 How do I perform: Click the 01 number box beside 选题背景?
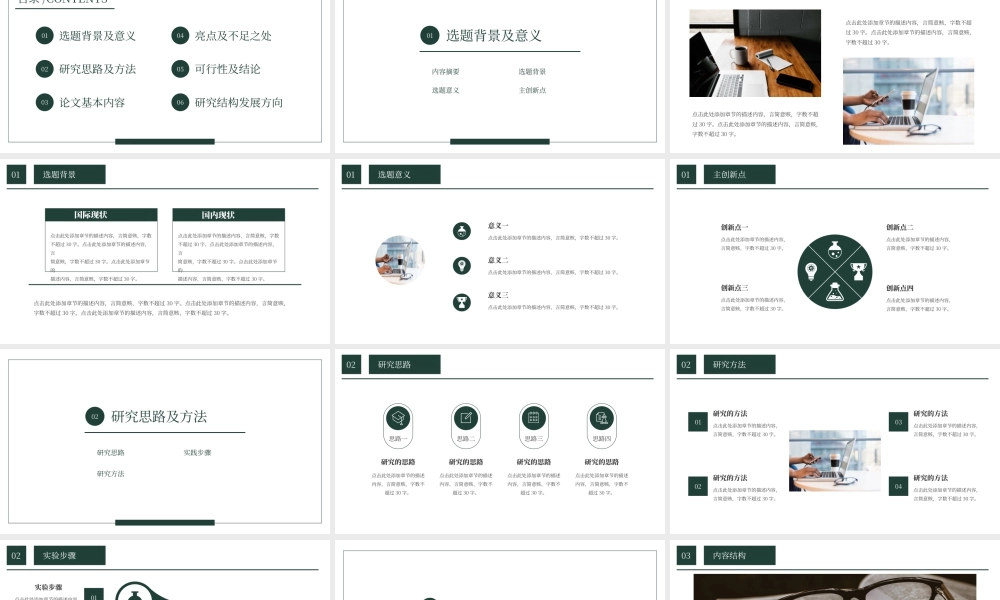(x=16, y=175)
